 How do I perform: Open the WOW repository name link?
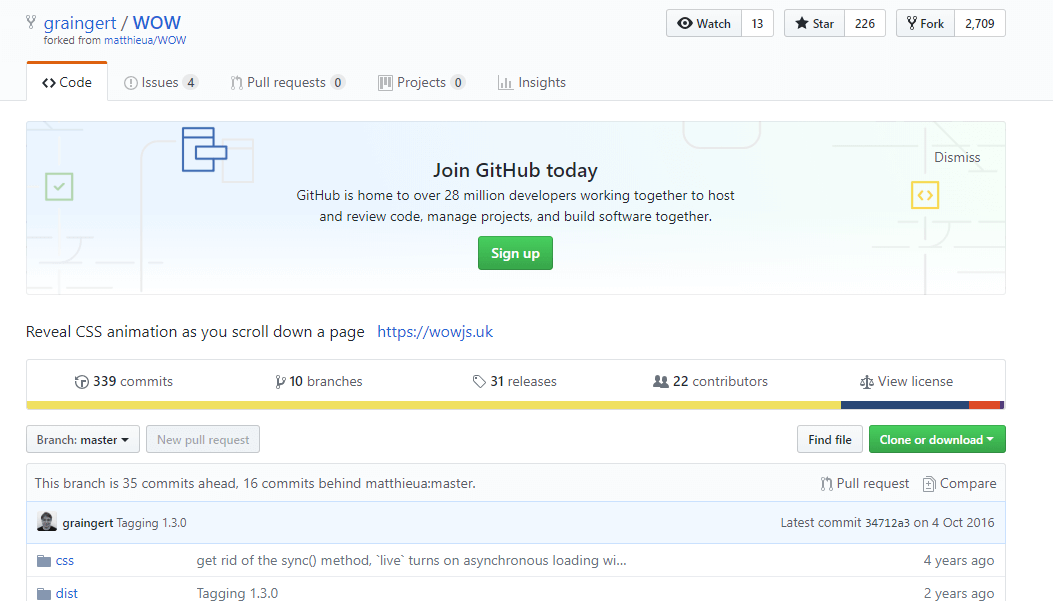pyautogui.click(x=156, y=23)
